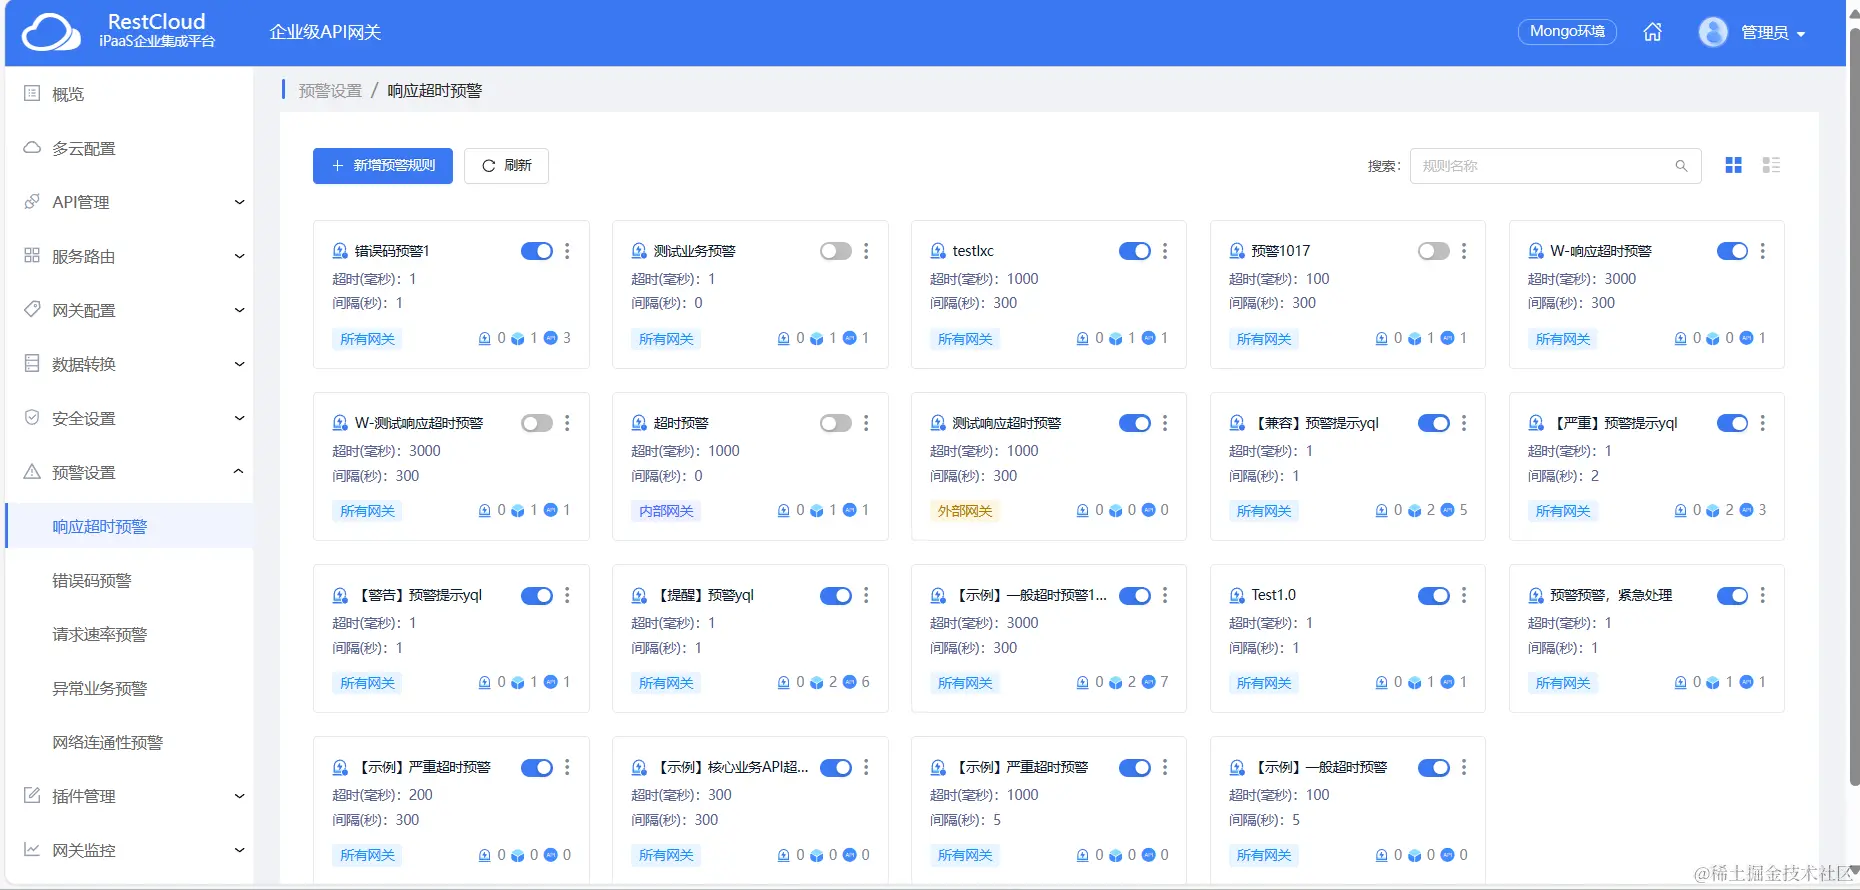Disable the 错误码预警1 rule switch
Viewport: 1860px width, 890px height.
click(537, 251)
